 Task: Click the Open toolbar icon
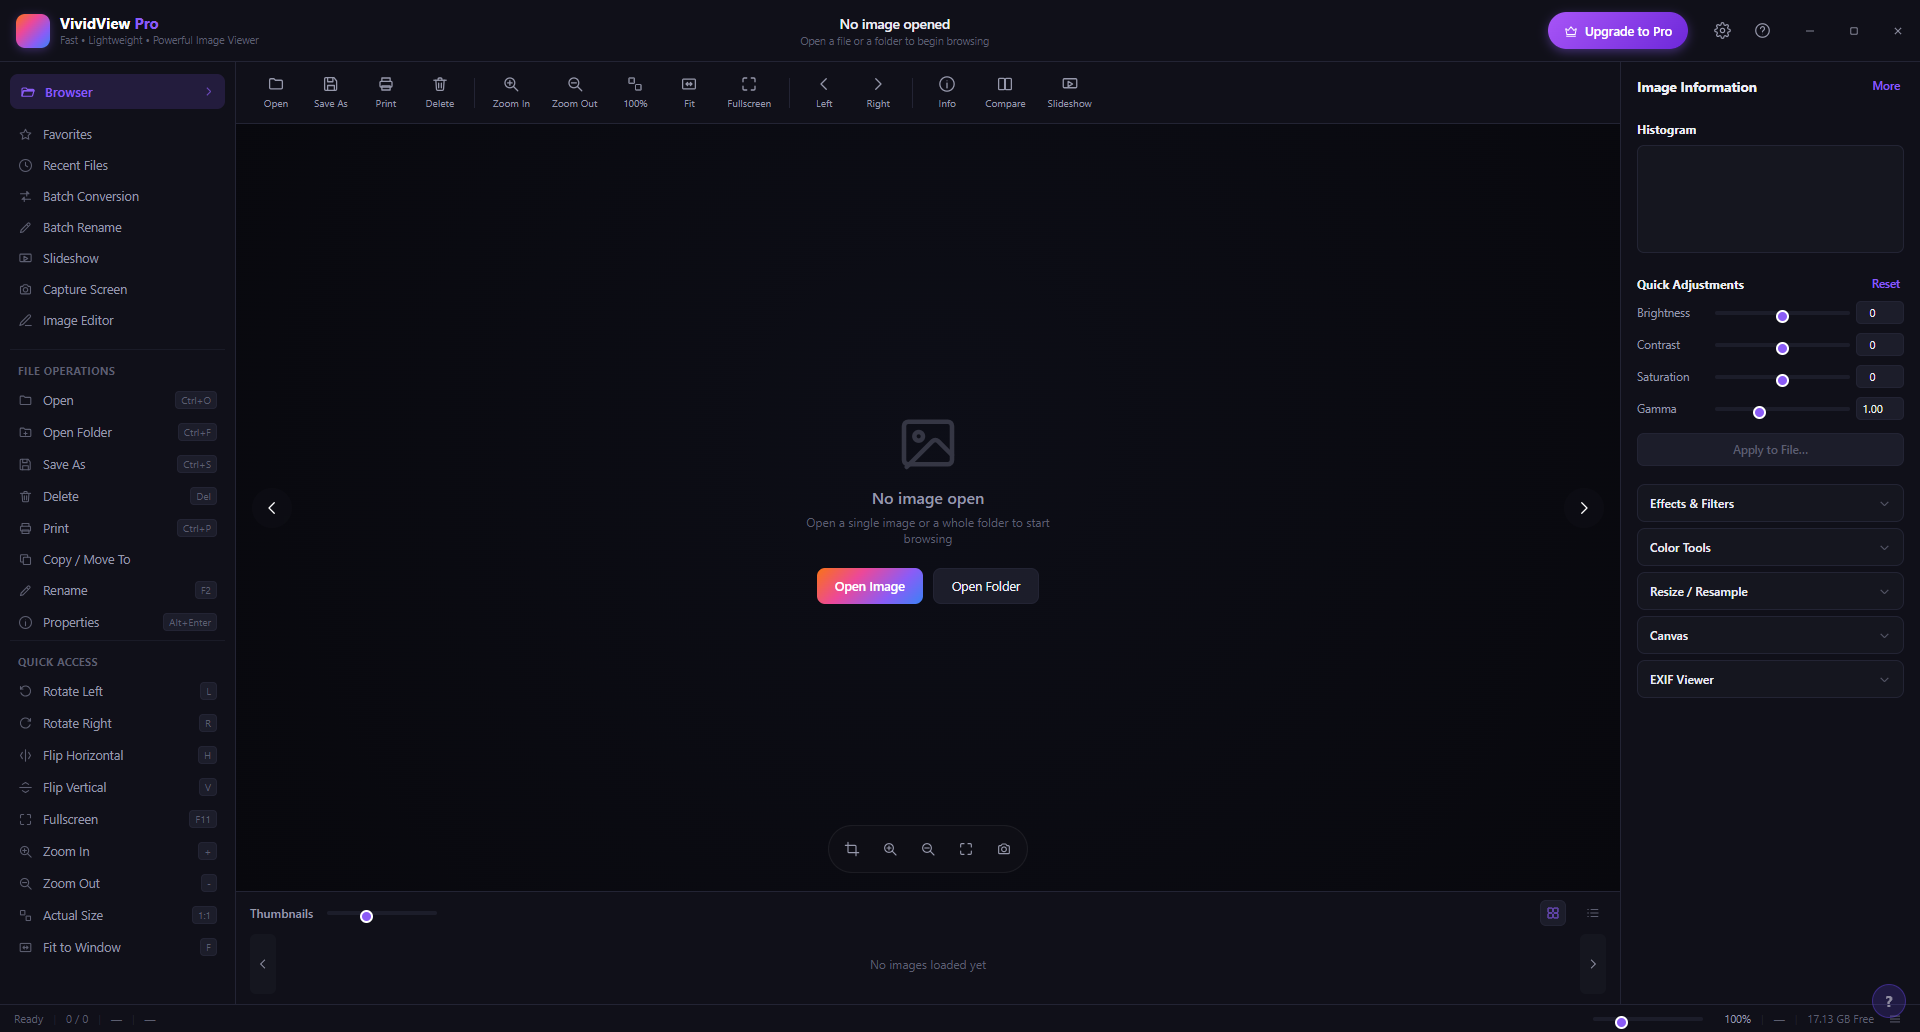tap(276, 92)
